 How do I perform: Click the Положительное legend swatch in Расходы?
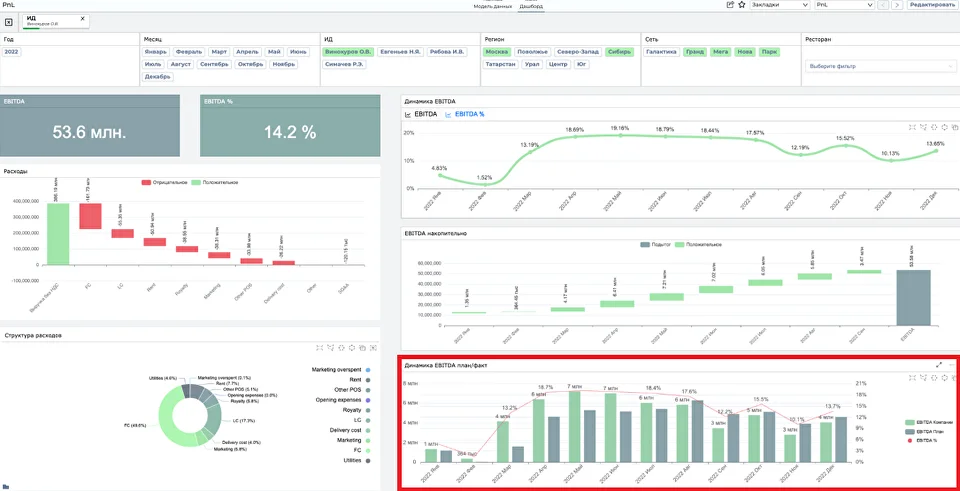pos(196,182)
